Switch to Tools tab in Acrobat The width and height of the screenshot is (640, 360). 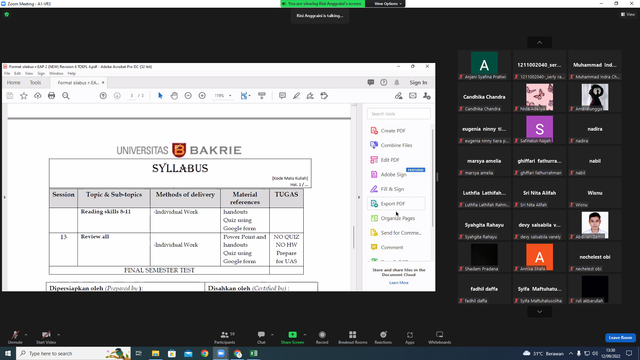[36, 82]
